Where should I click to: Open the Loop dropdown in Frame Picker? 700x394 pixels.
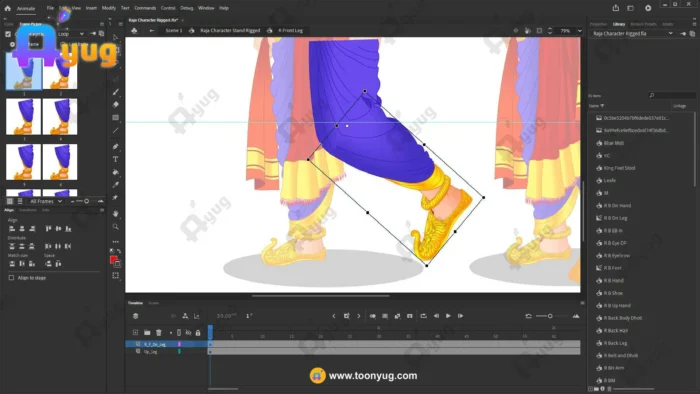(71, 34)
